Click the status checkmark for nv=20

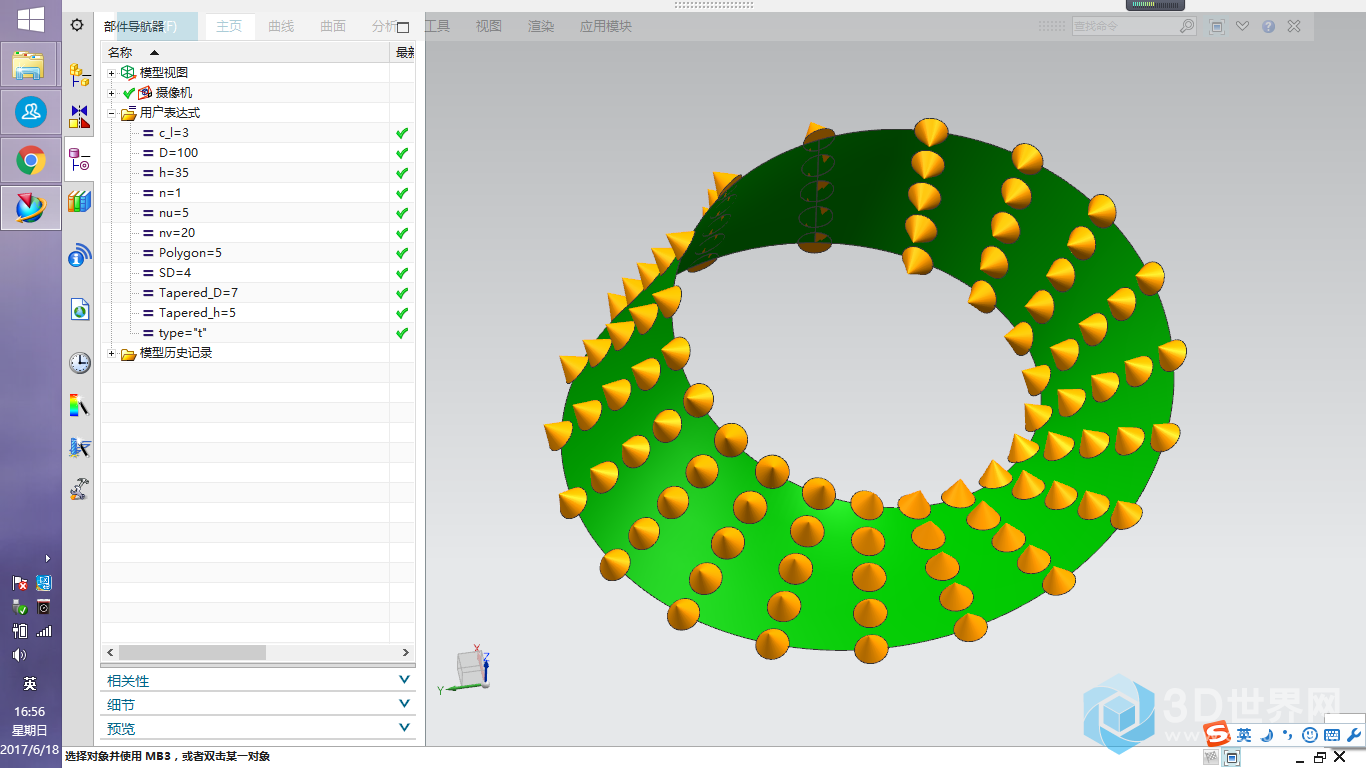[402, 233]
